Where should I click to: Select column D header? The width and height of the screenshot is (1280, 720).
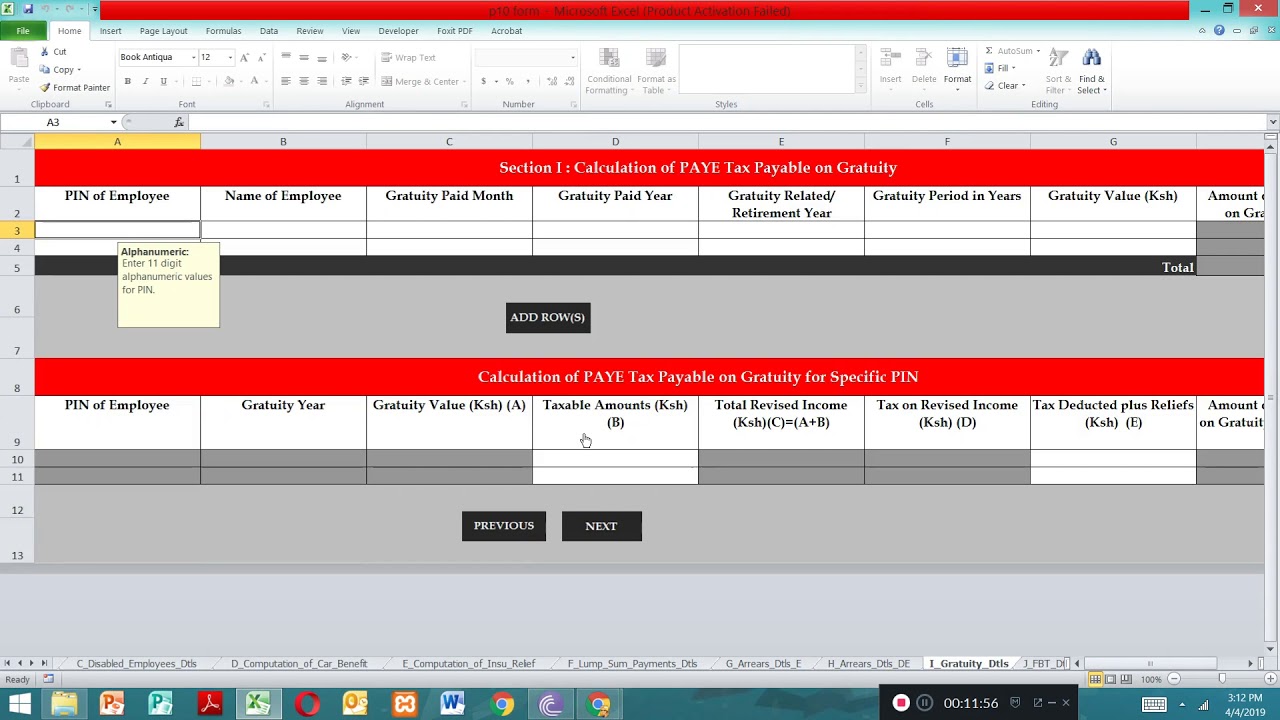615,142
